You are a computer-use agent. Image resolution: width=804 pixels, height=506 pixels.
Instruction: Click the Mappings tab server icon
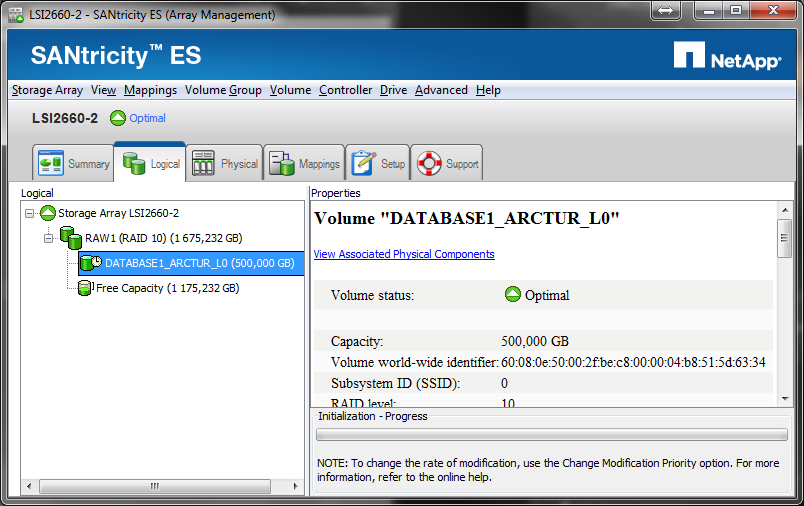[x=282, y=164]
